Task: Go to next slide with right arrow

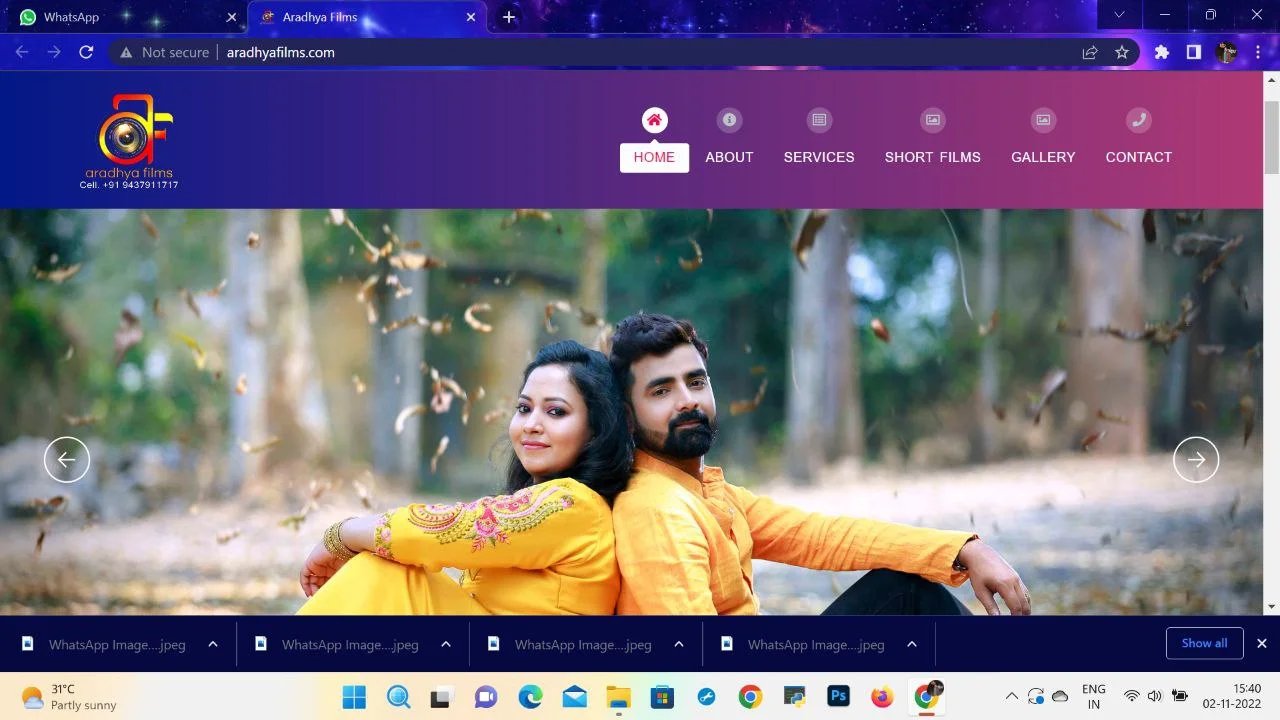Action: (x=1196, y=460)
